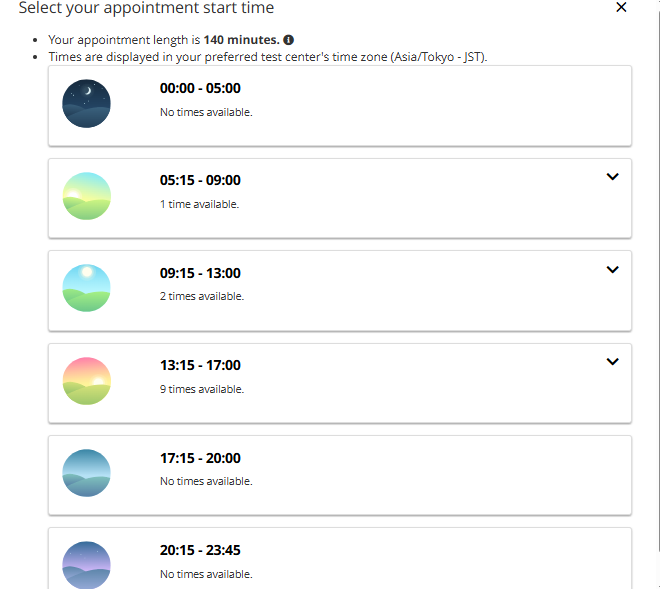This screenshot has width=660, height=589.
Task: Click the 20:15 - 23:45 heading
Action: (x=200, y=550)
